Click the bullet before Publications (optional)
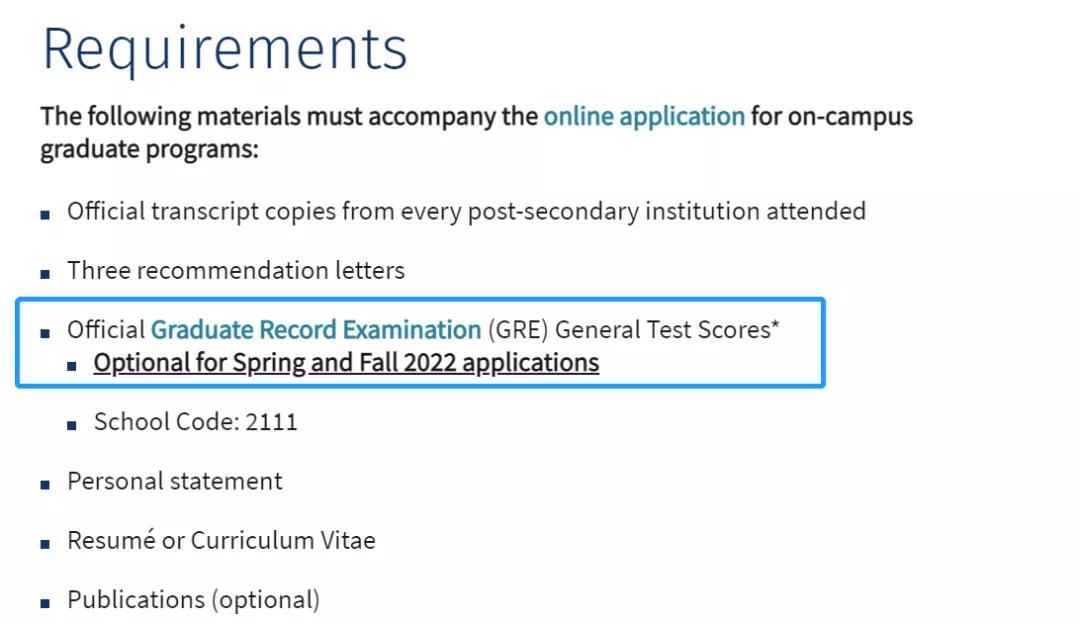 45,604
